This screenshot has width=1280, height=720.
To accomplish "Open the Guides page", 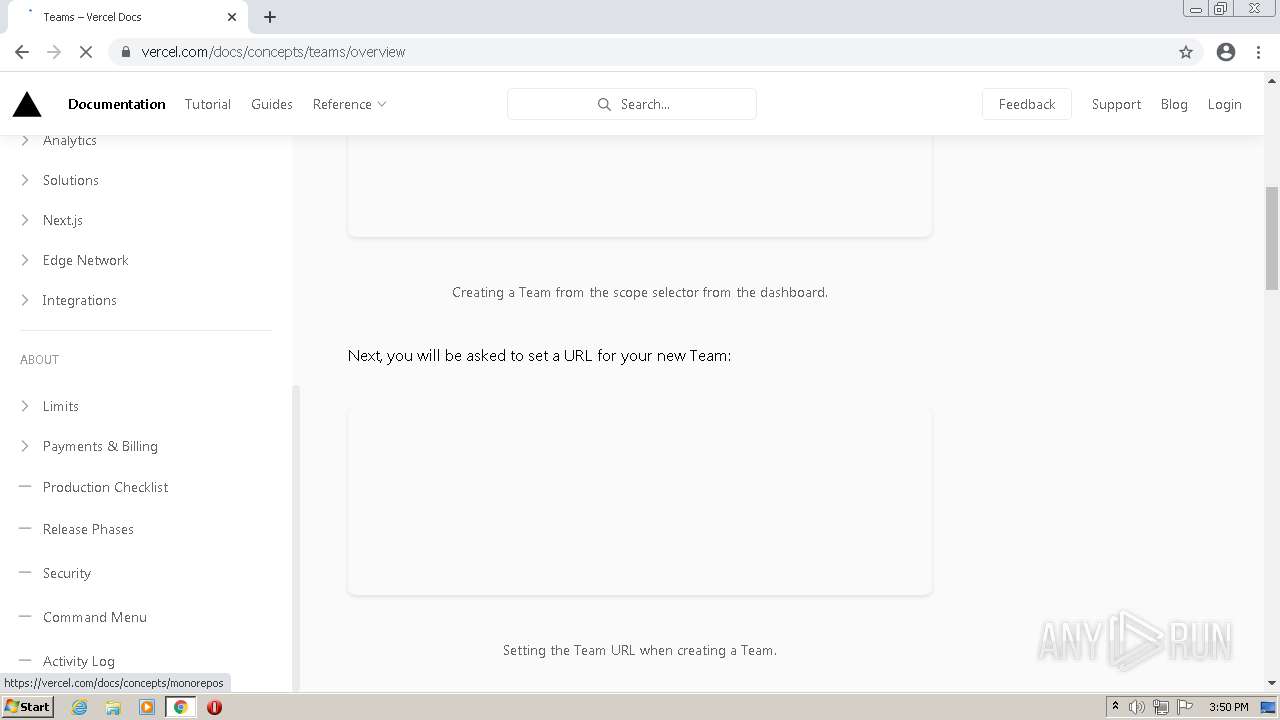I will (272, 104).
